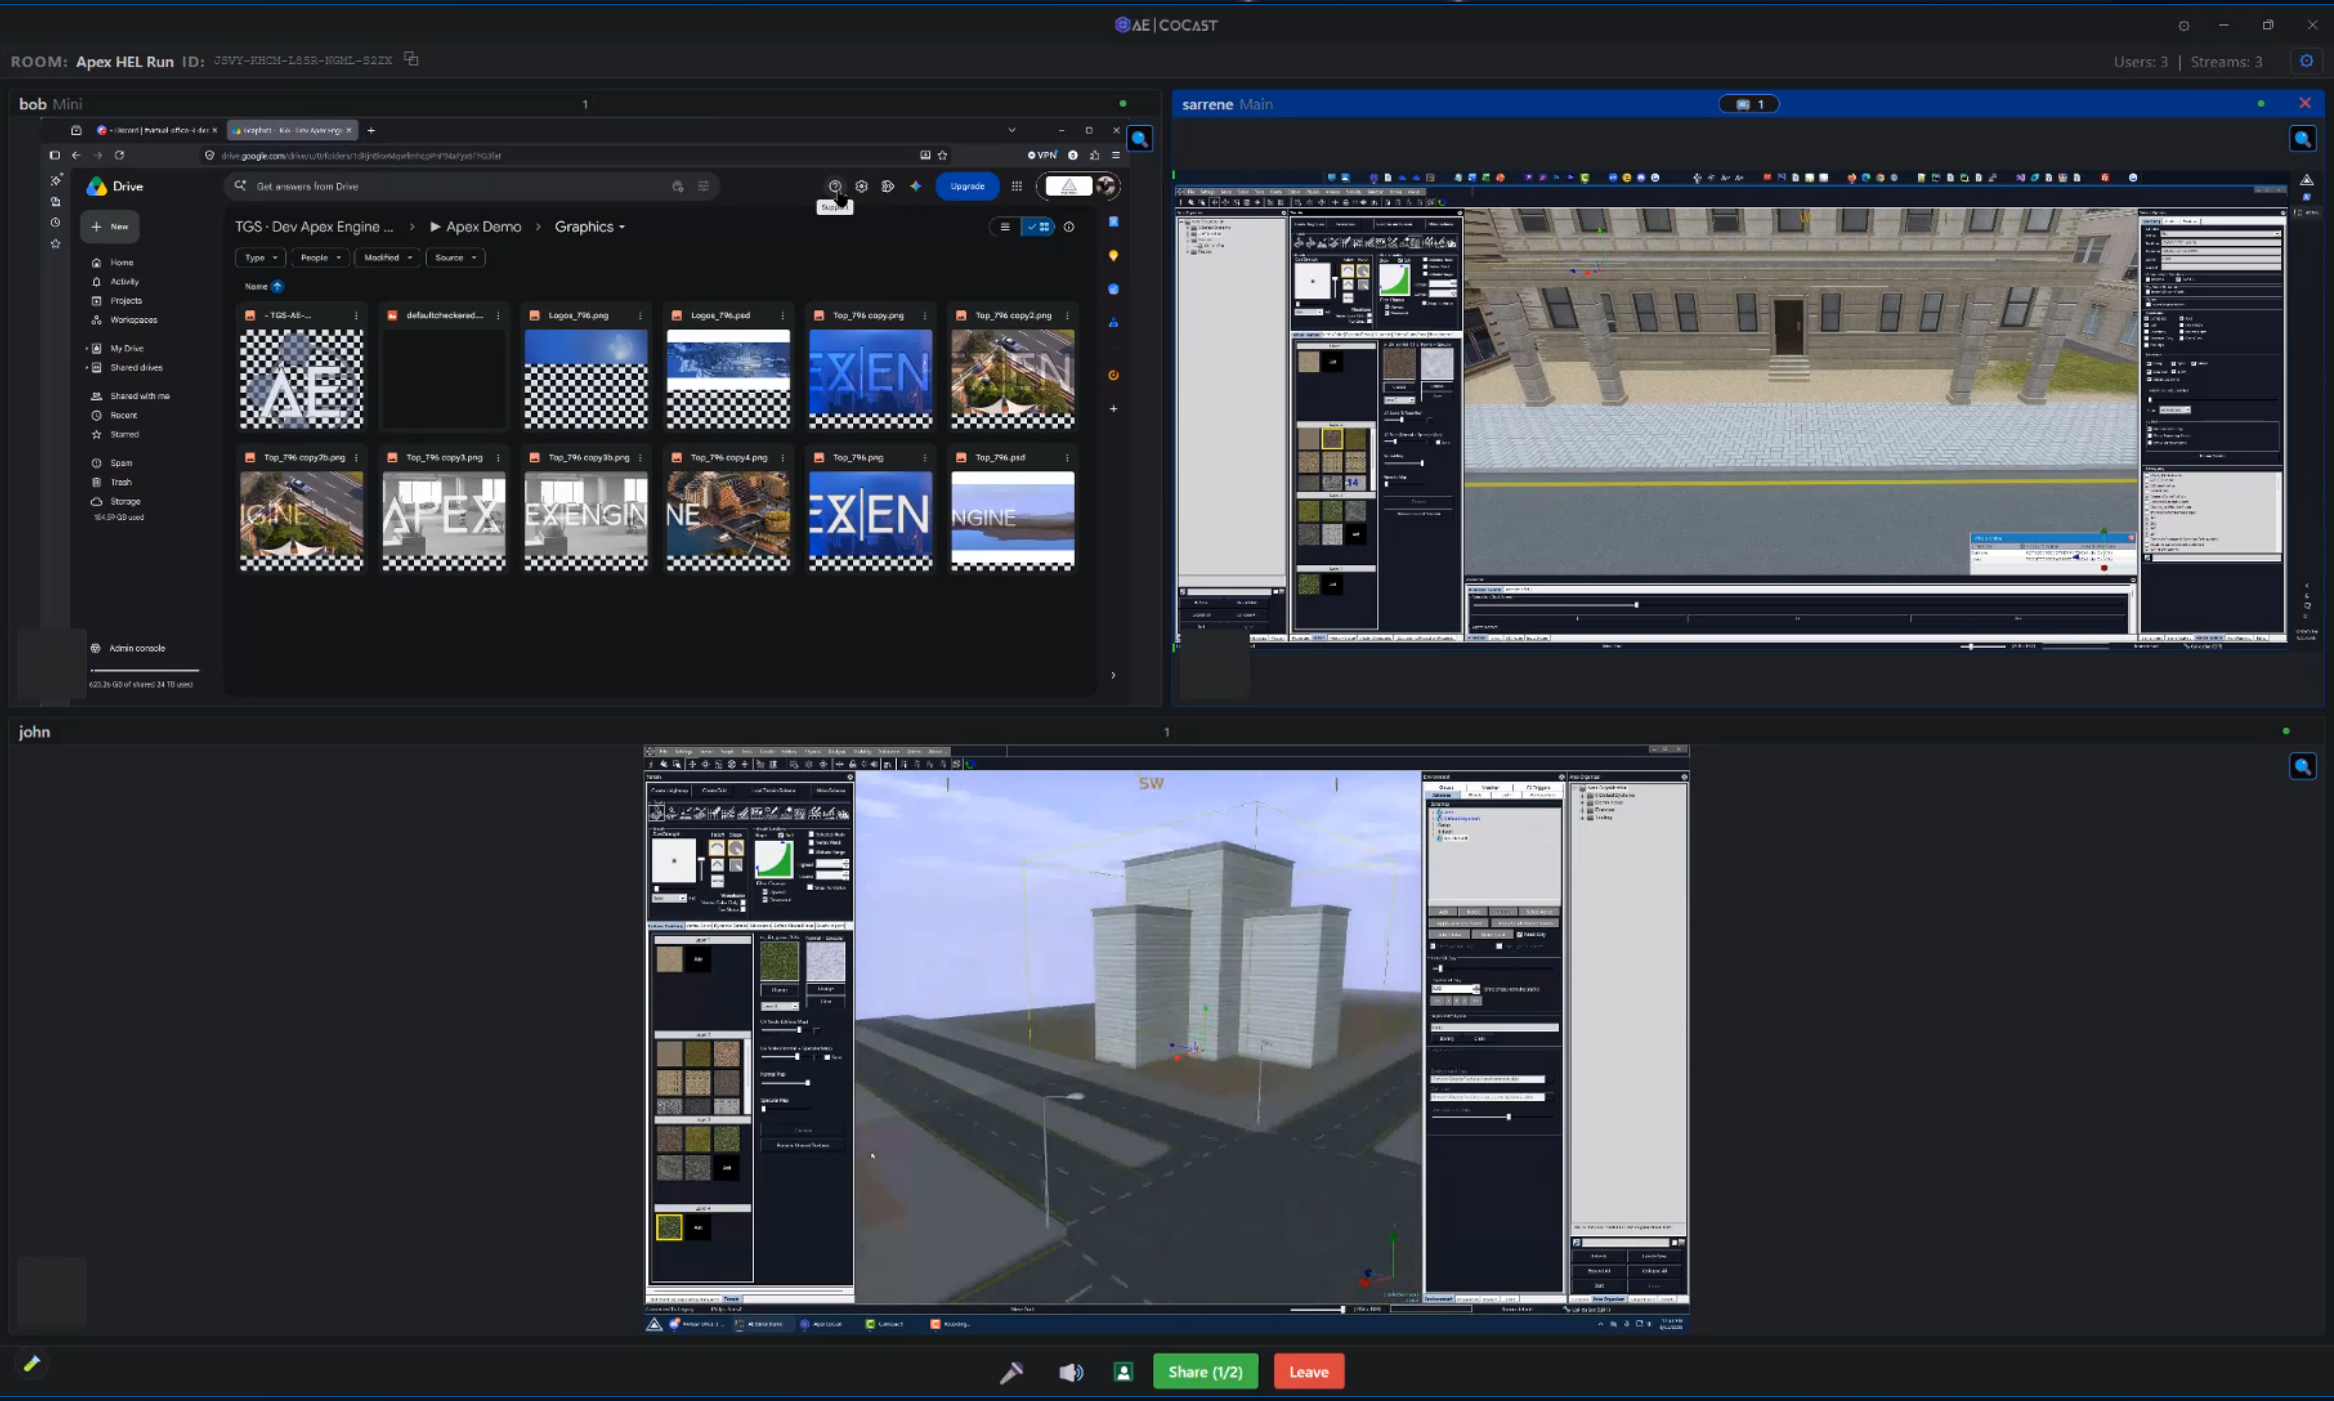Toggle the microphone icon in bottom bar

point(1011,1372)
